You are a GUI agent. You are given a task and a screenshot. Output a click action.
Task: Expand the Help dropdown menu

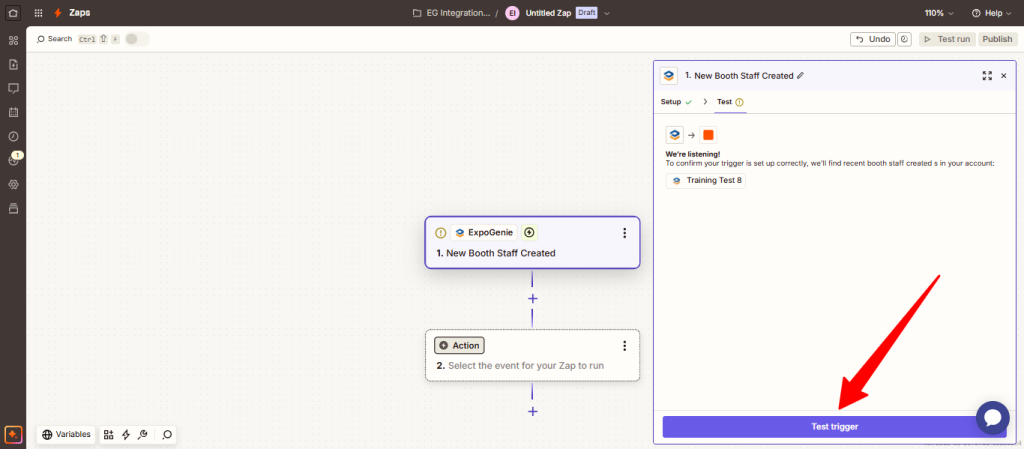pos(991,13)
